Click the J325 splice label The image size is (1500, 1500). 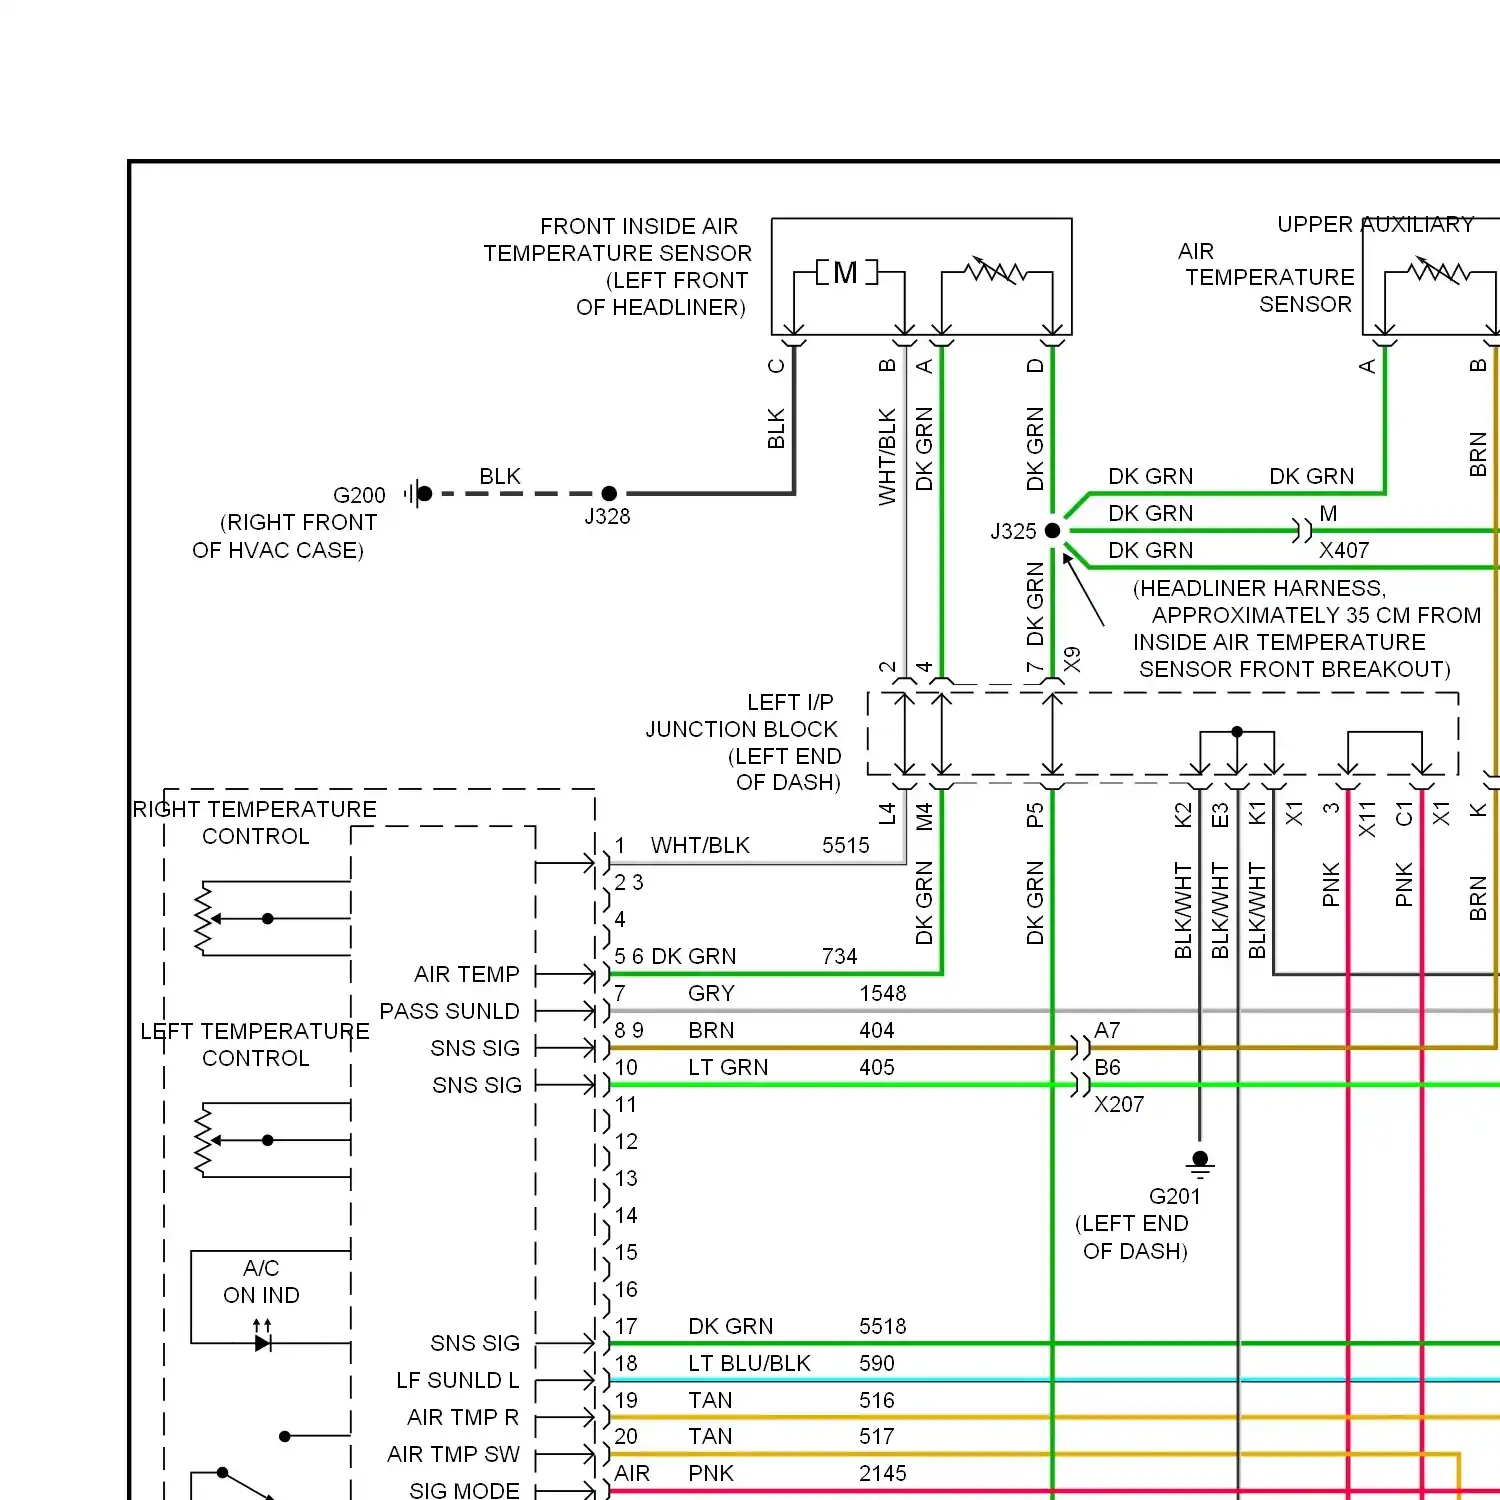(1013, 531)
